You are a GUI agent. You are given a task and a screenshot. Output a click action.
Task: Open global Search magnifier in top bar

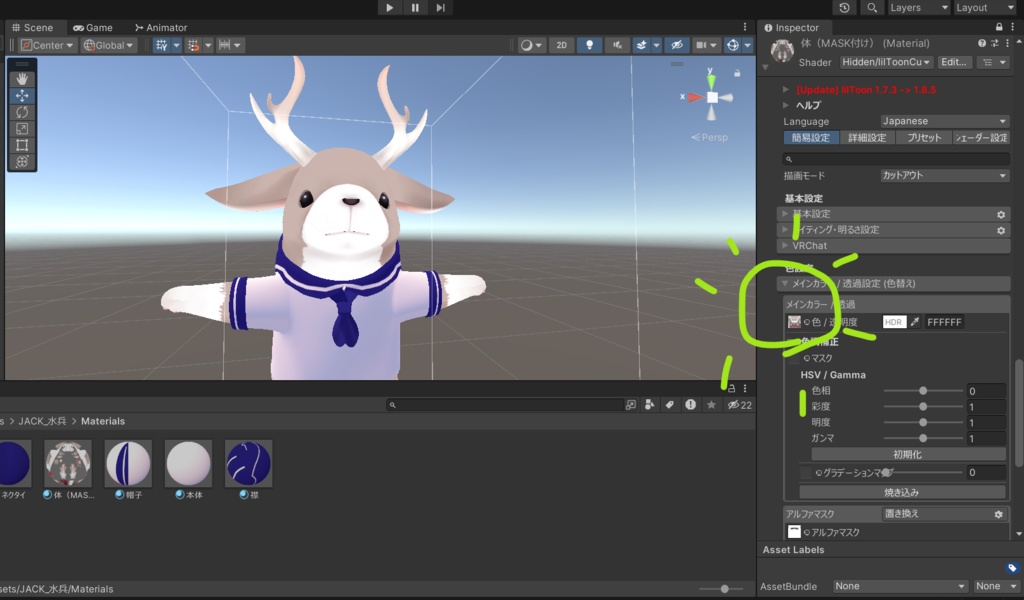click(872, 8)
